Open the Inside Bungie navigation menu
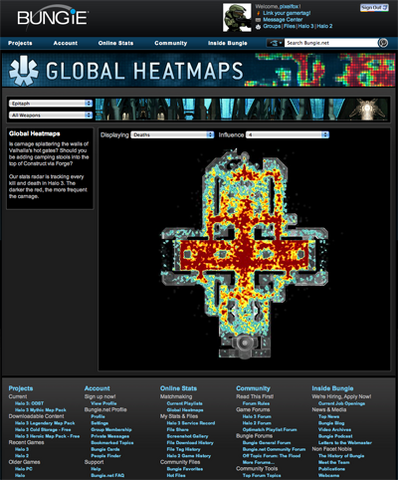Screen dimensions: 398x480 point(228,43)
